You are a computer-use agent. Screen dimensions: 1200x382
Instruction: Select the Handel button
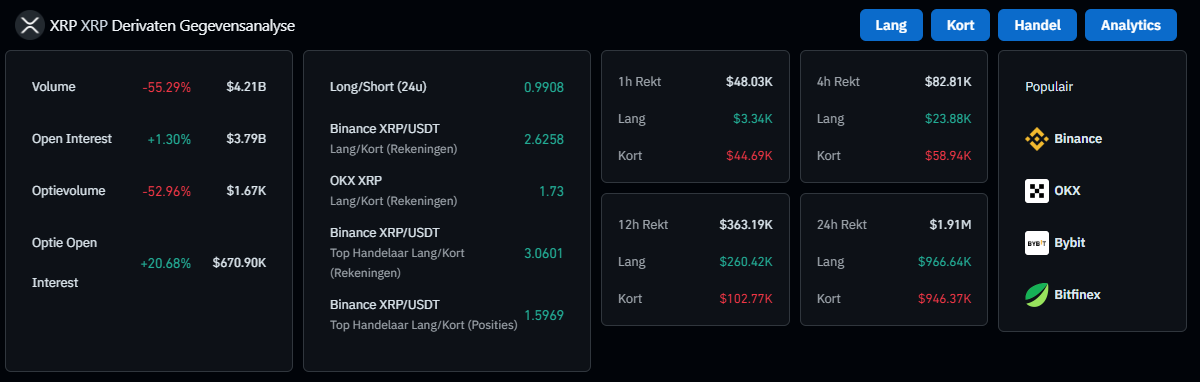1037,25
